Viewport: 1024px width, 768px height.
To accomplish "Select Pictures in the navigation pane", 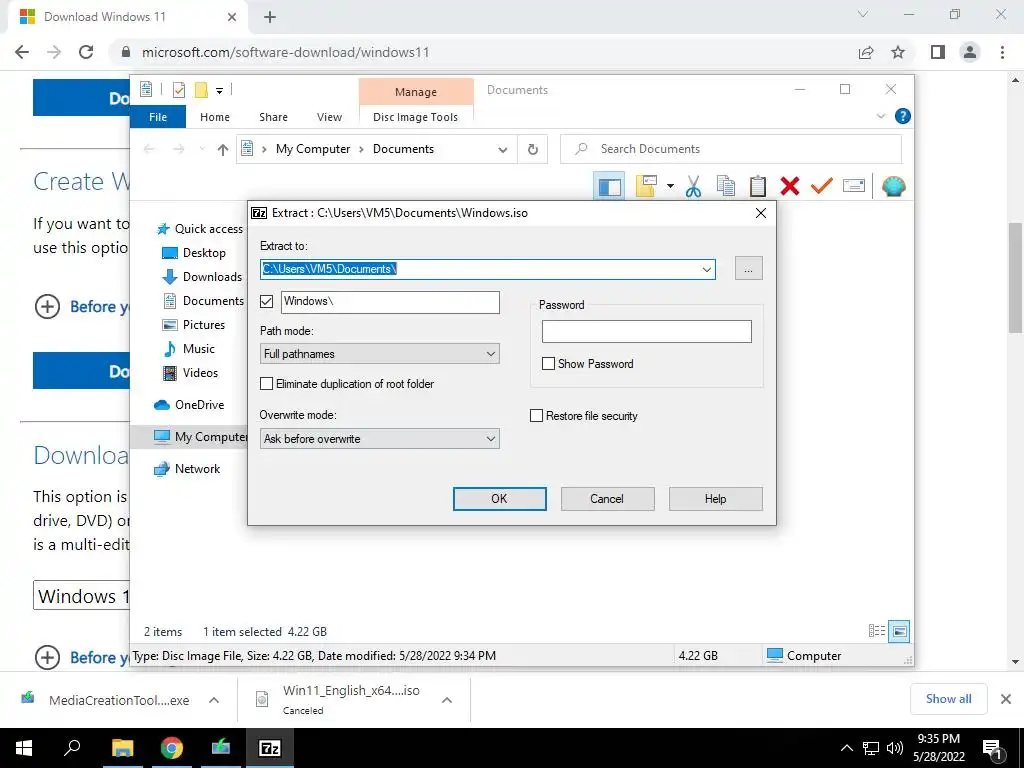I will click(193, 325).
